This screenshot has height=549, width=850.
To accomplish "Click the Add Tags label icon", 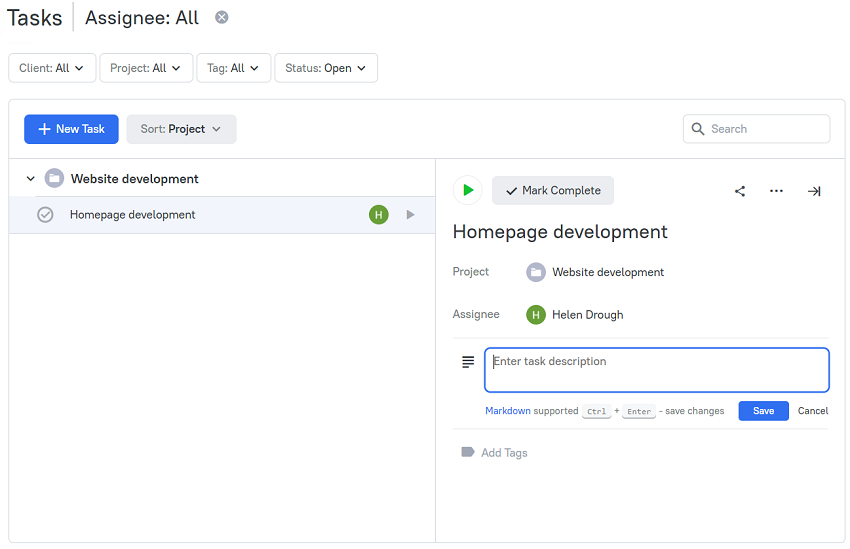I will pyautogui.click(x=467, y=452).
